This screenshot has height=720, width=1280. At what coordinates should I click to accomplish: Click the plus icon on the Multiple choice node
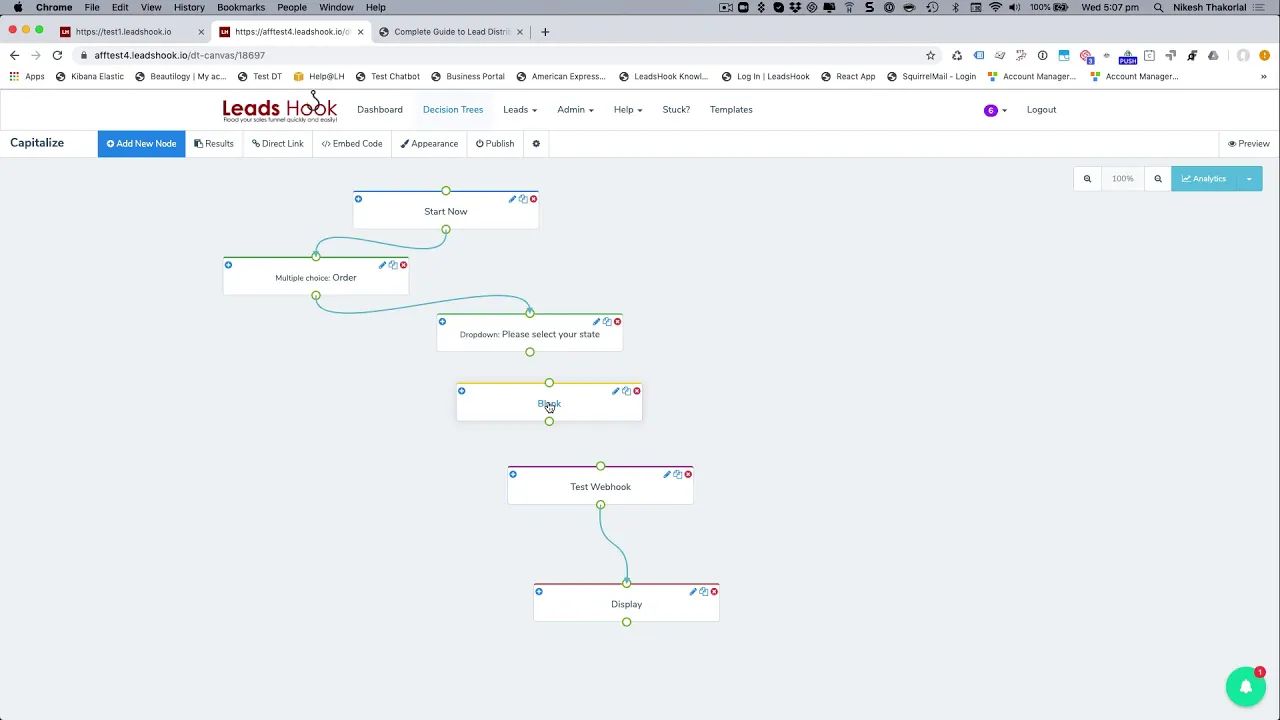228,265
